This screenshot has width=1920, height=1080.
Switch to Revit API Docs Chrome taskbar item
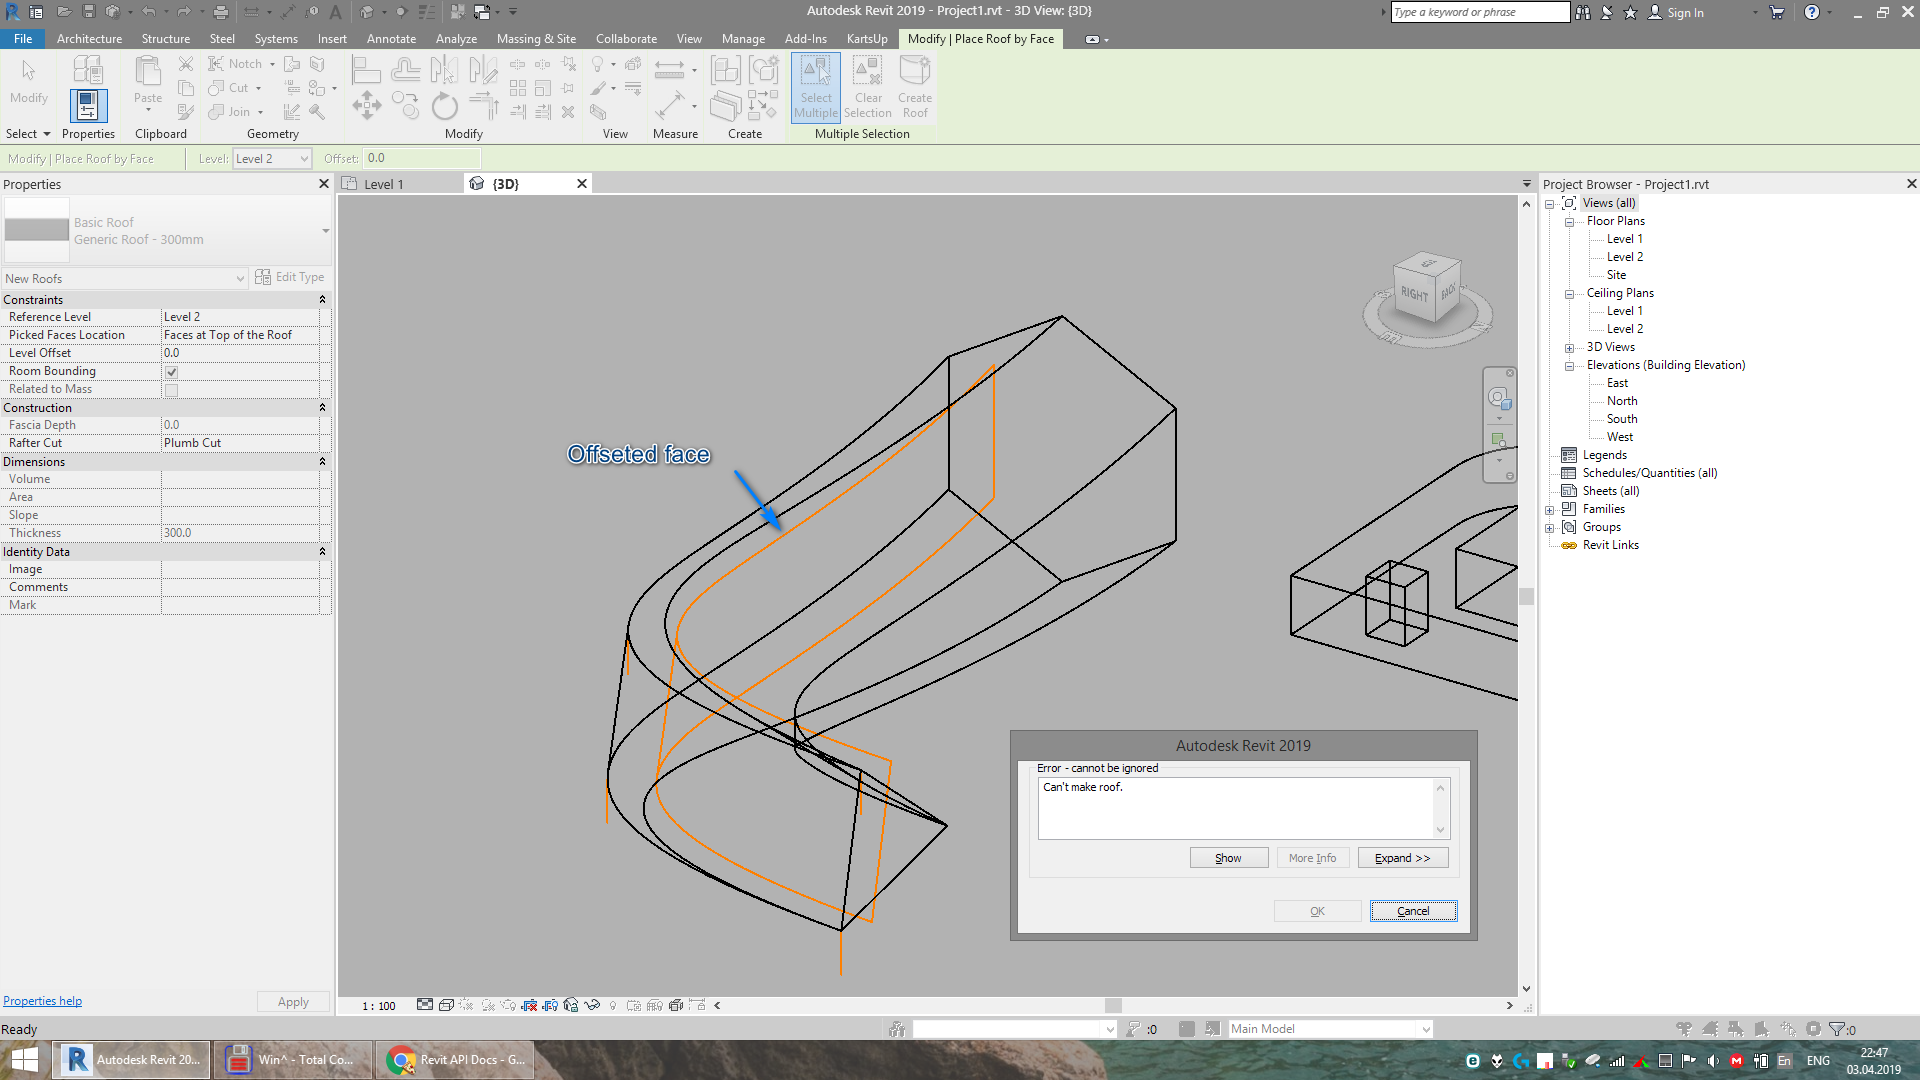pyautogui.click(x=456, y=1060)
